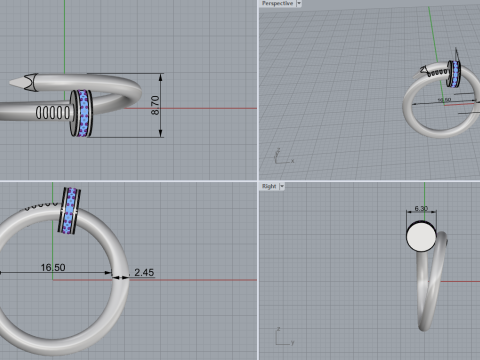
Task: Select the 2.45 dimension text
Action: pos(144,272)
